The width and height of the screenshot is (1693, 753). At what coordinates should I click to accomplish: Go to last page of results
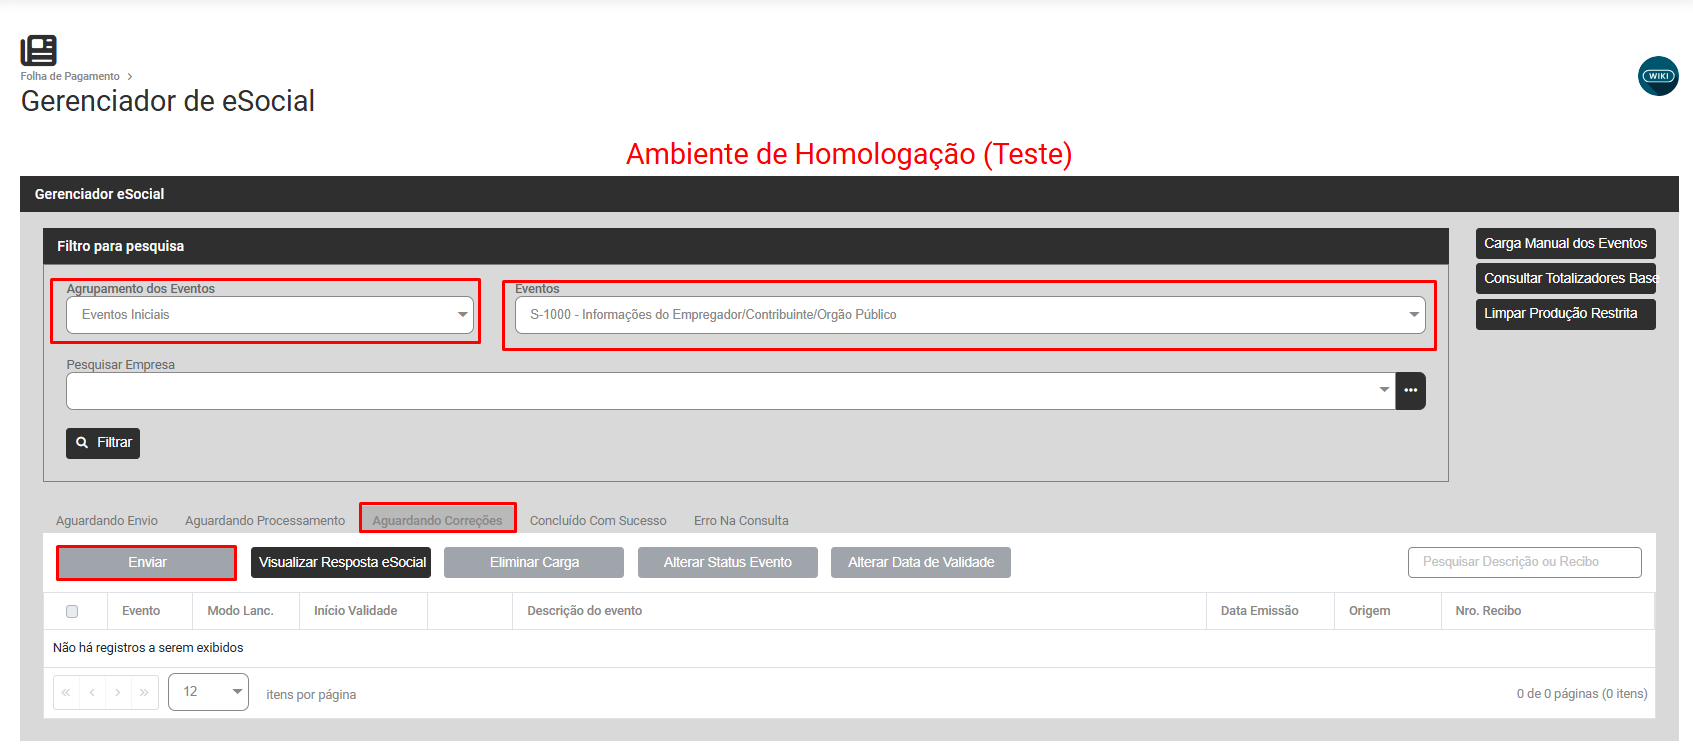point(145,692)
